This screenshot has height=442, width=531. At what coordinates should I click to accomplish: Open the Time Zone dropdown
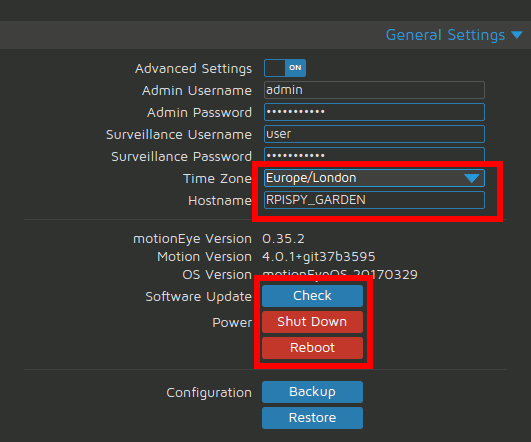click(x=374, y=178)
